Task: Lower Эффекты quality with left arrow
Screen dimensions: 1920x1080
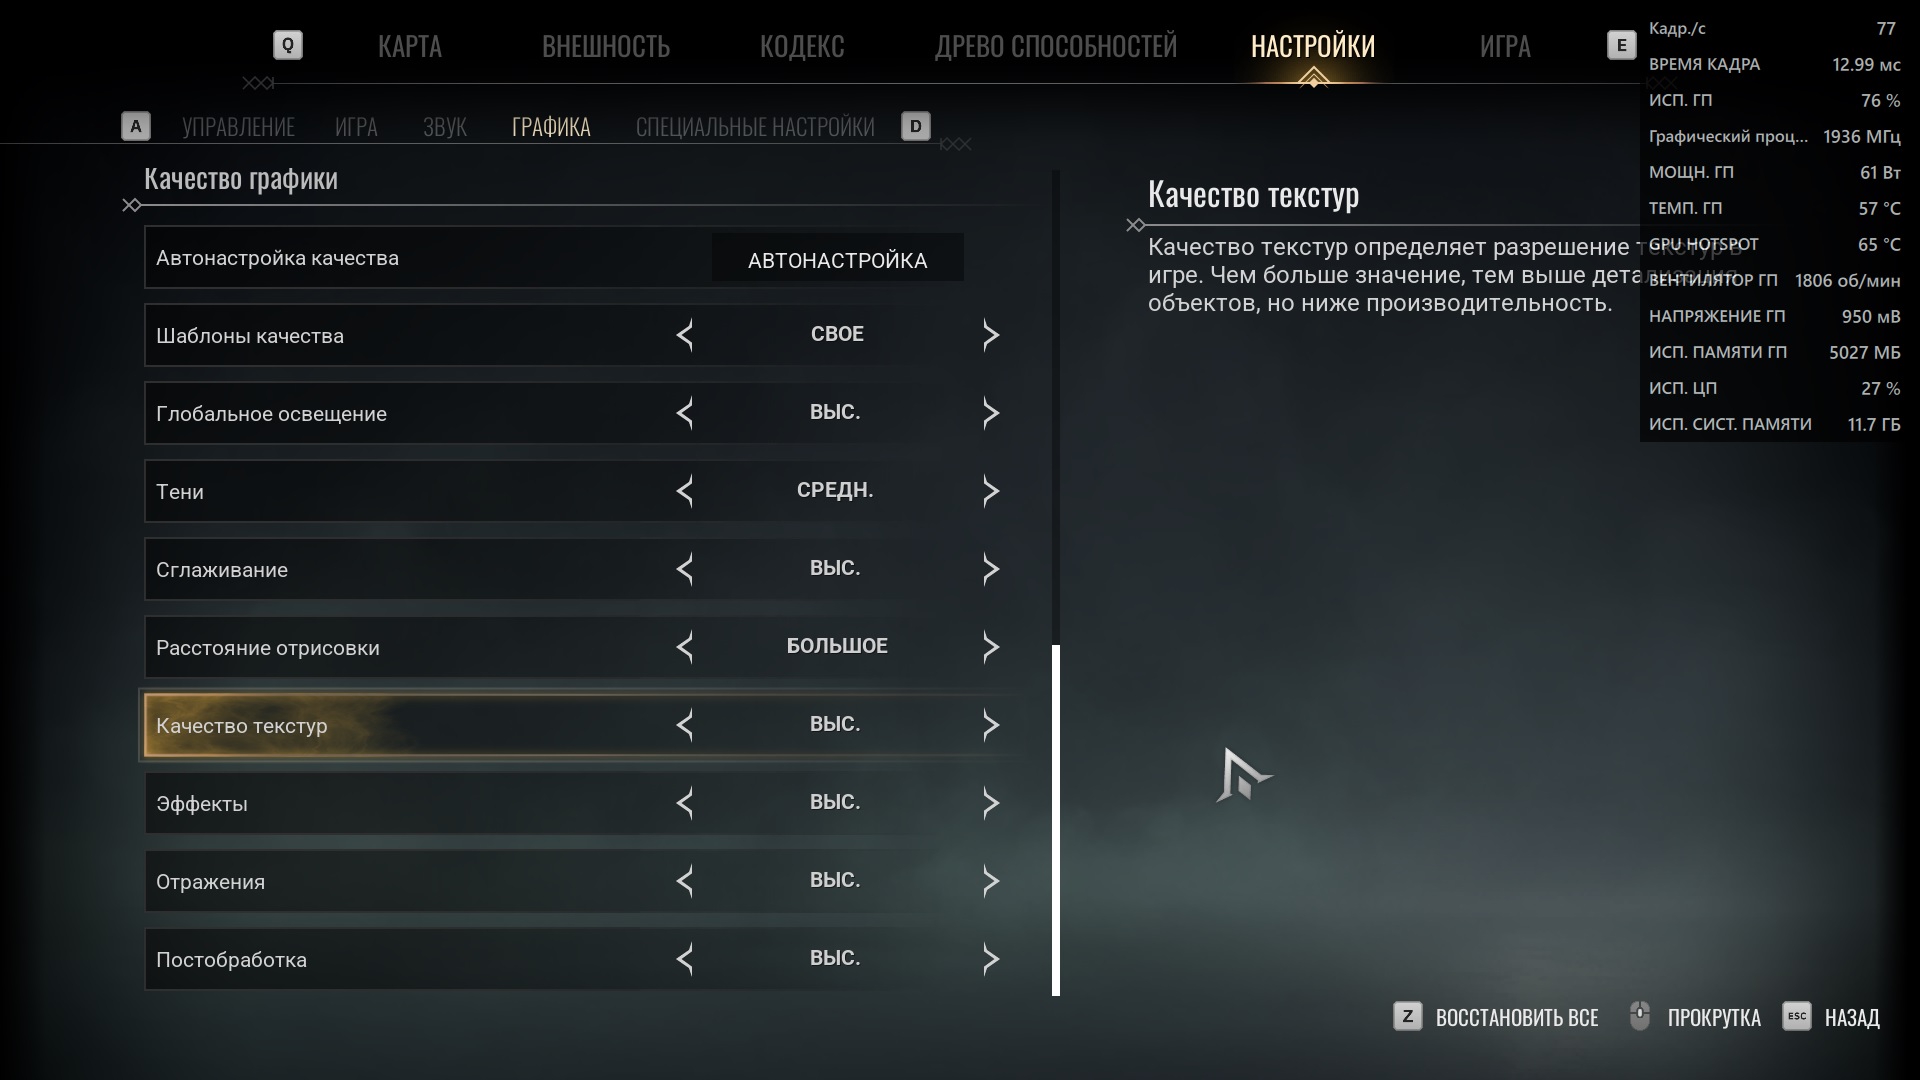Action: [685, 803]
